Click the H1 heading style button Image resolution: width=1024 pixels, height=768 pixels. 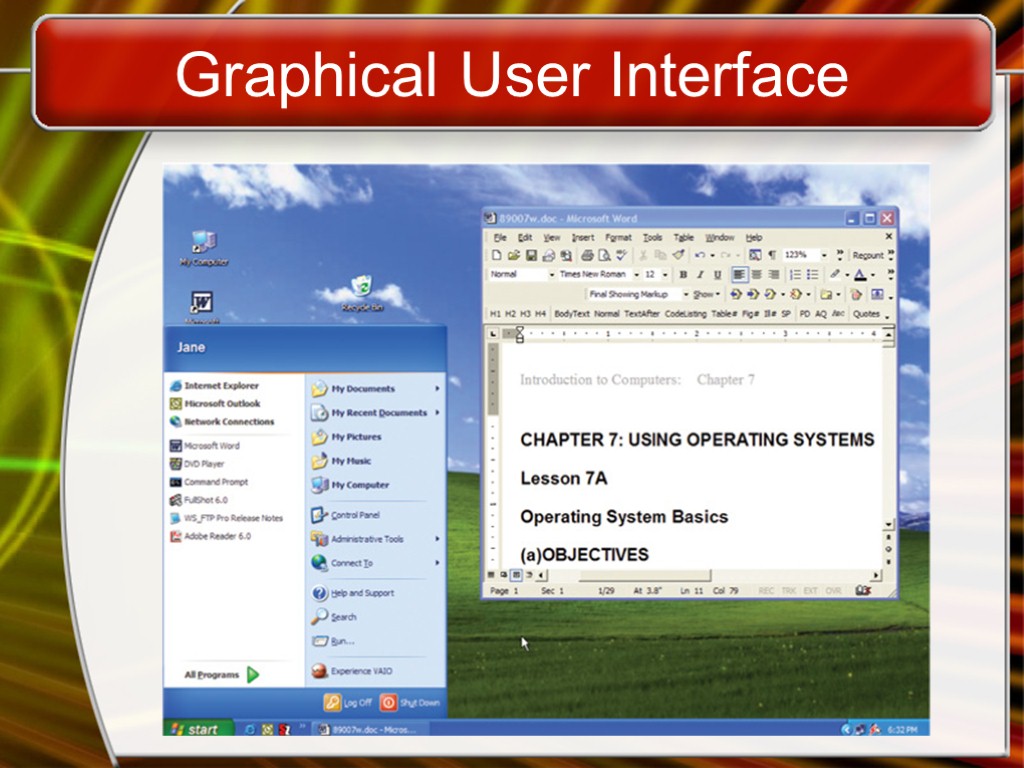click(495, 314)
